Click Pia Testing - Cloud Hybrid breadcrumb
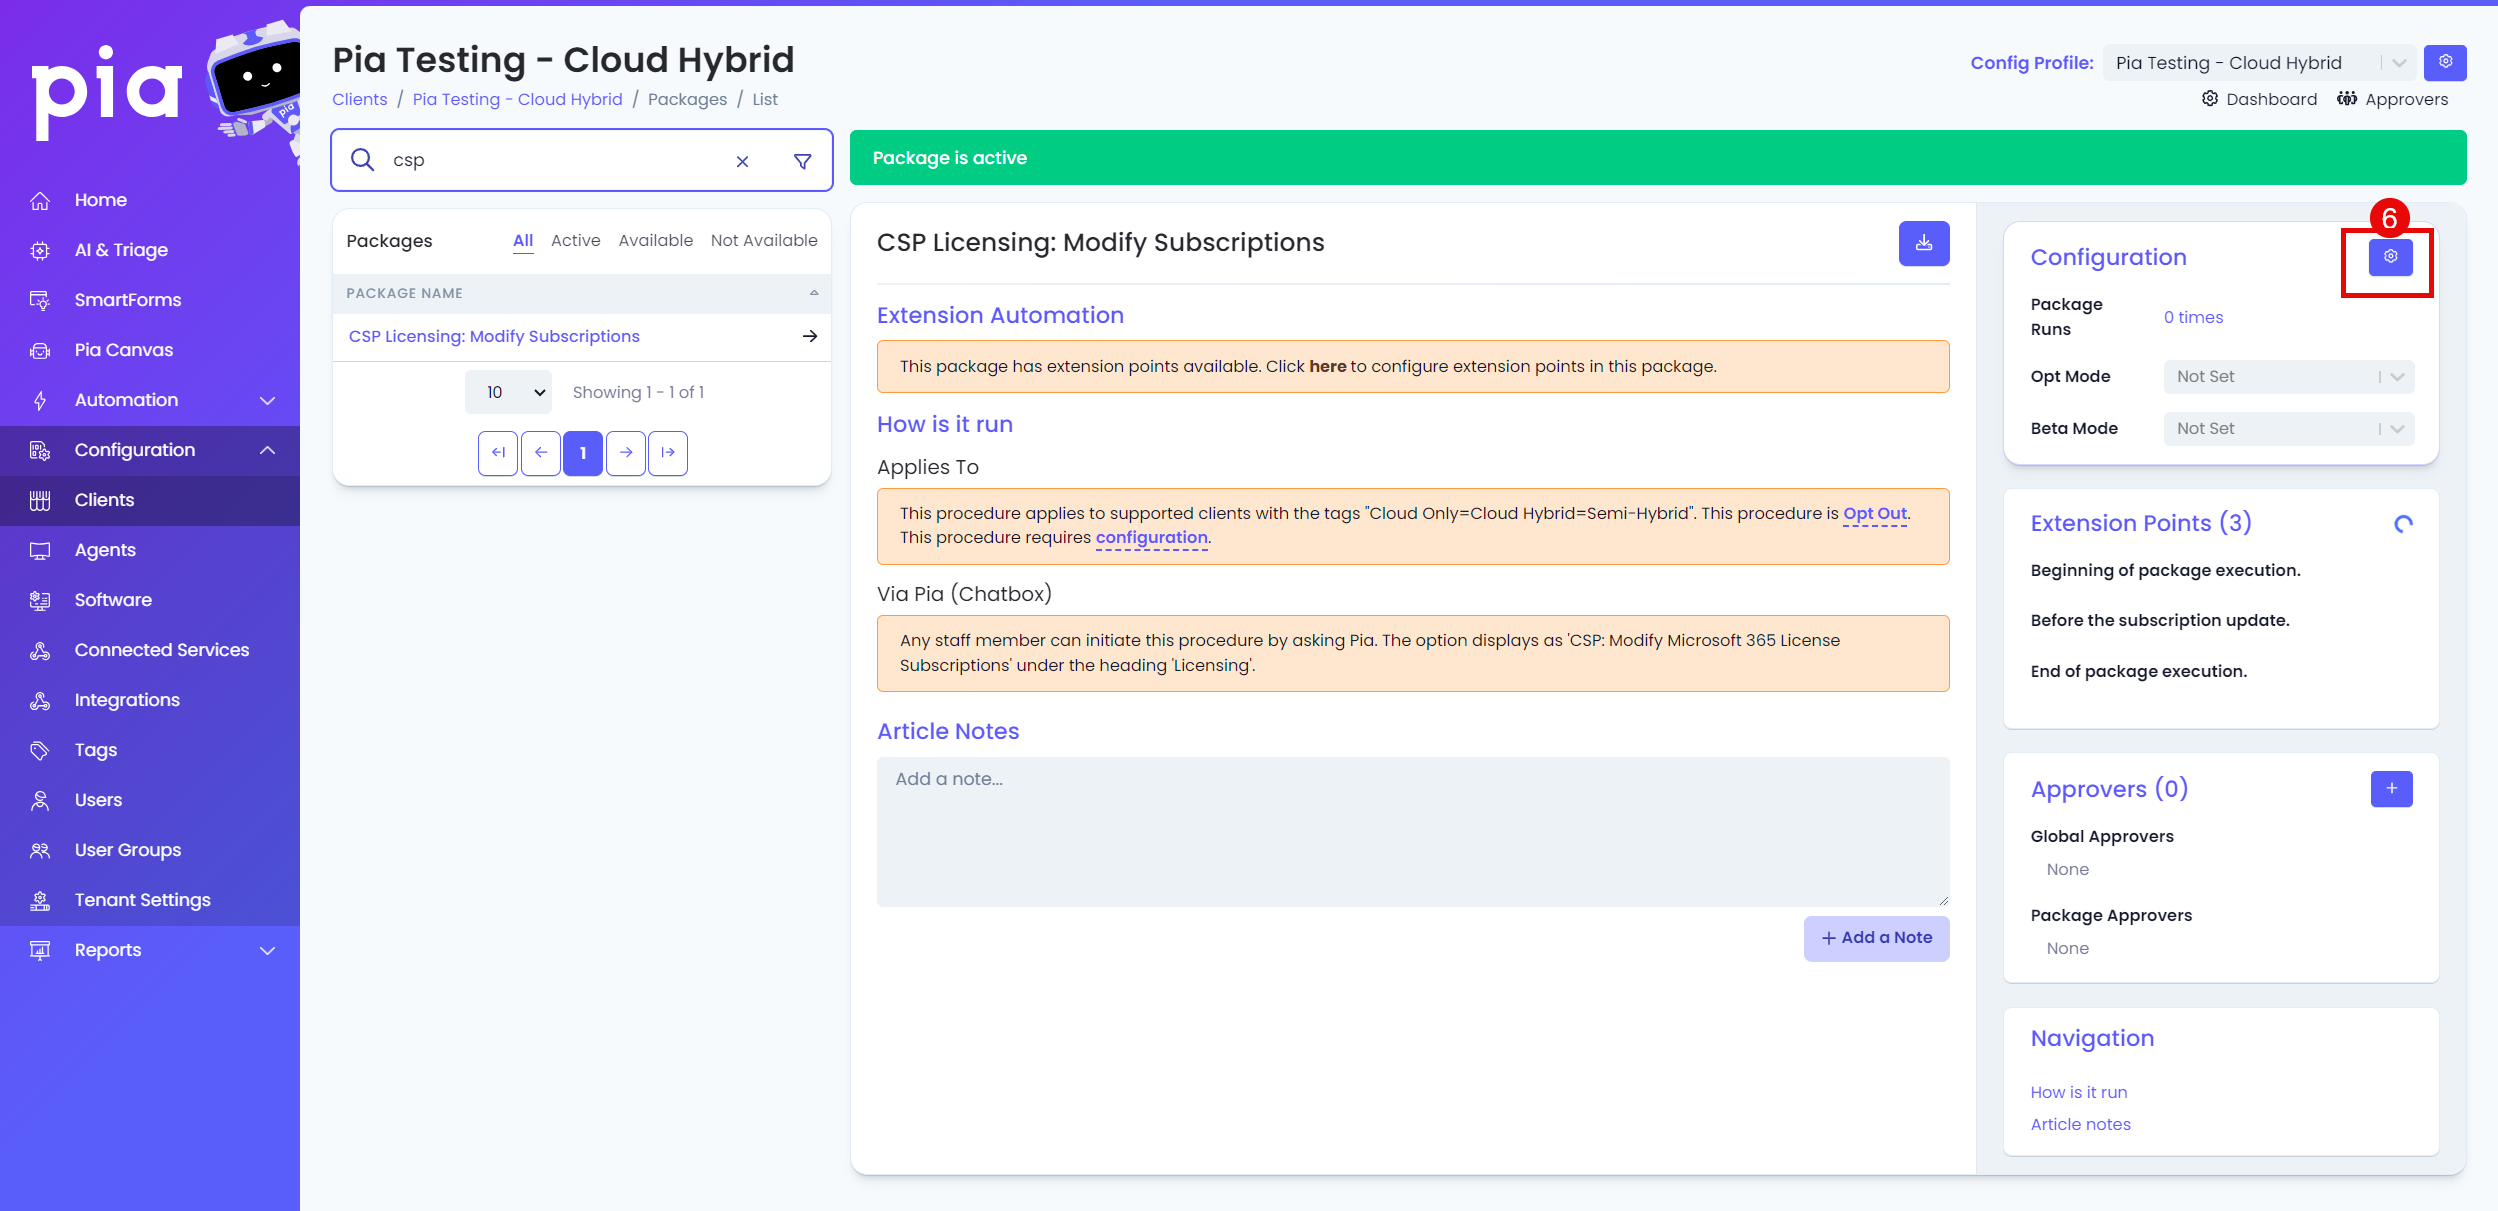2498x1211 pixels. click(517, 99)
